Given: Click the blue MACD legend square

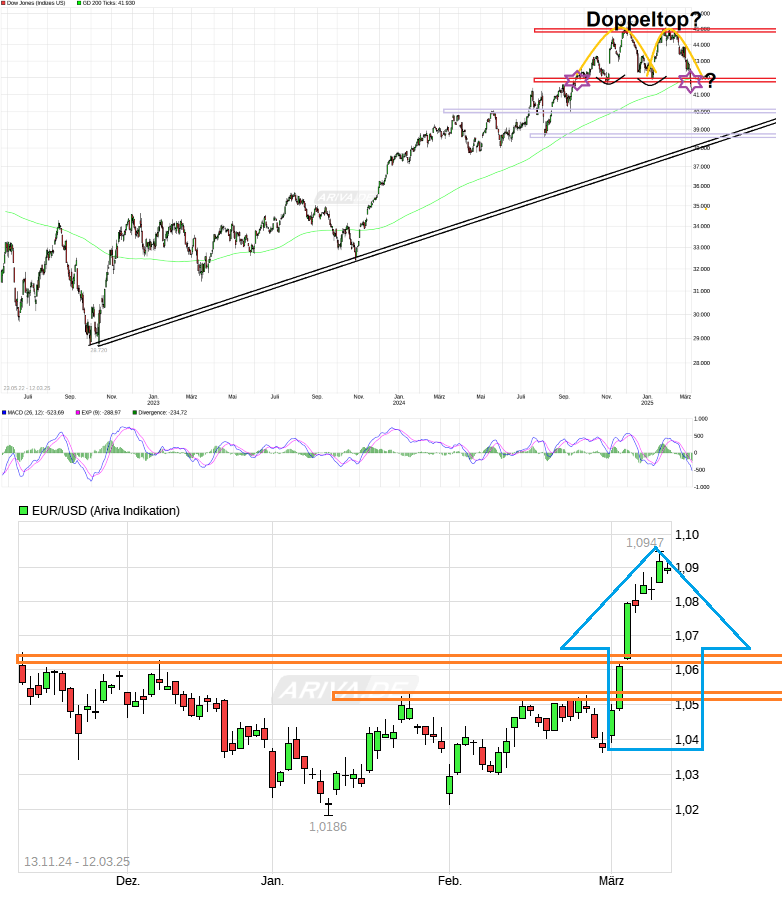Looking at the screenshot, I should [x=3, y=412].
